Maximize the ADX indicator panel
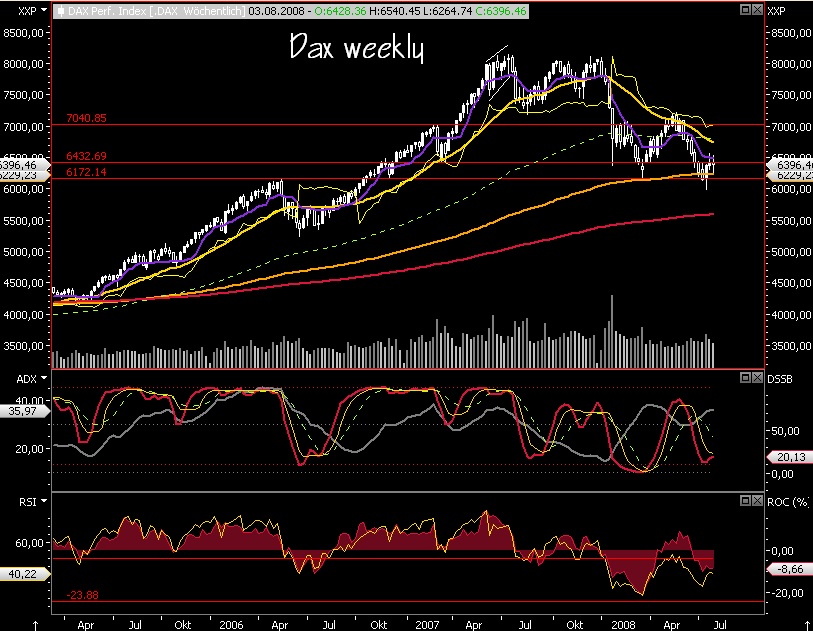The width and height of the screenshot is (813, 631). point(745,377)
